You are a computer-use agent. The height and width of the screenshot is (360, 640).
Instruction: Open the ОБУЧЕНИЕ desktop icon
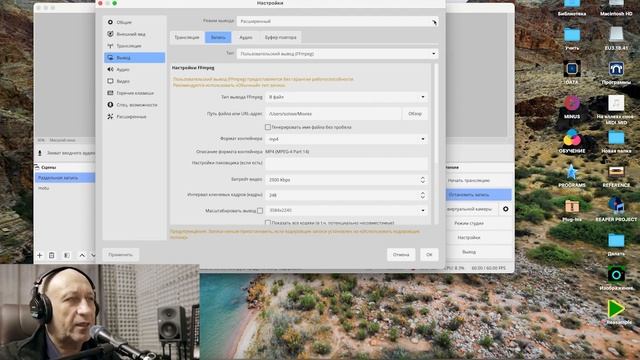572,138
